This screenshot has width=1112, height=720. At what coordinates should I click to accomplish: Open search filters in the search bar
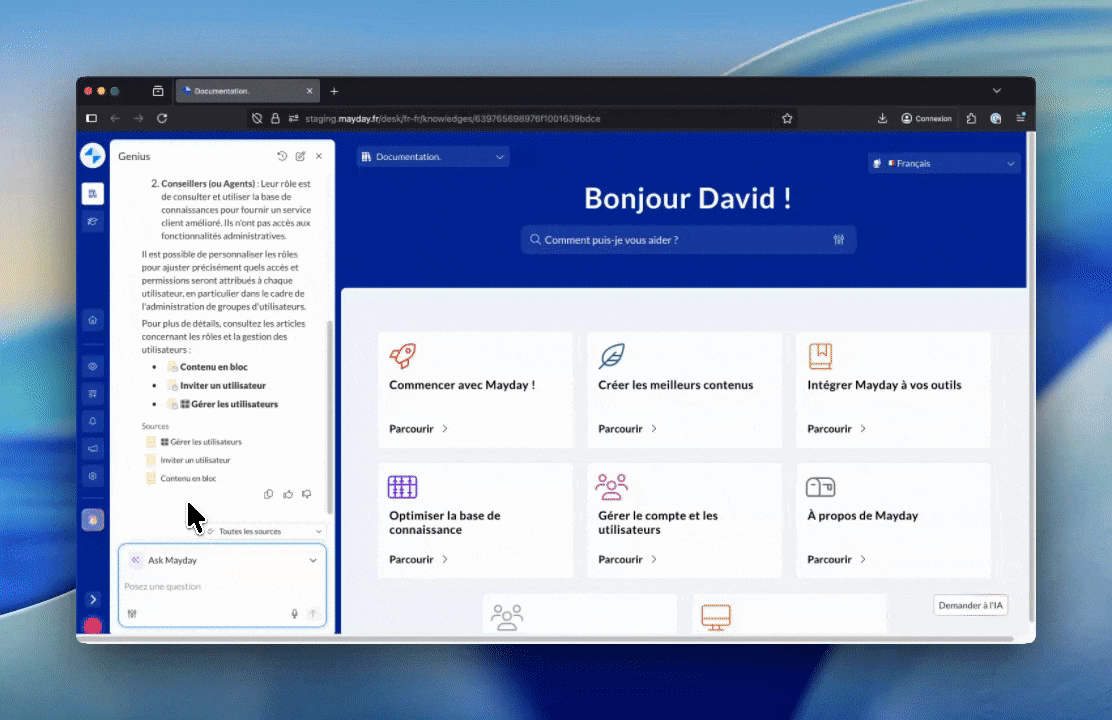click(839, 240)
